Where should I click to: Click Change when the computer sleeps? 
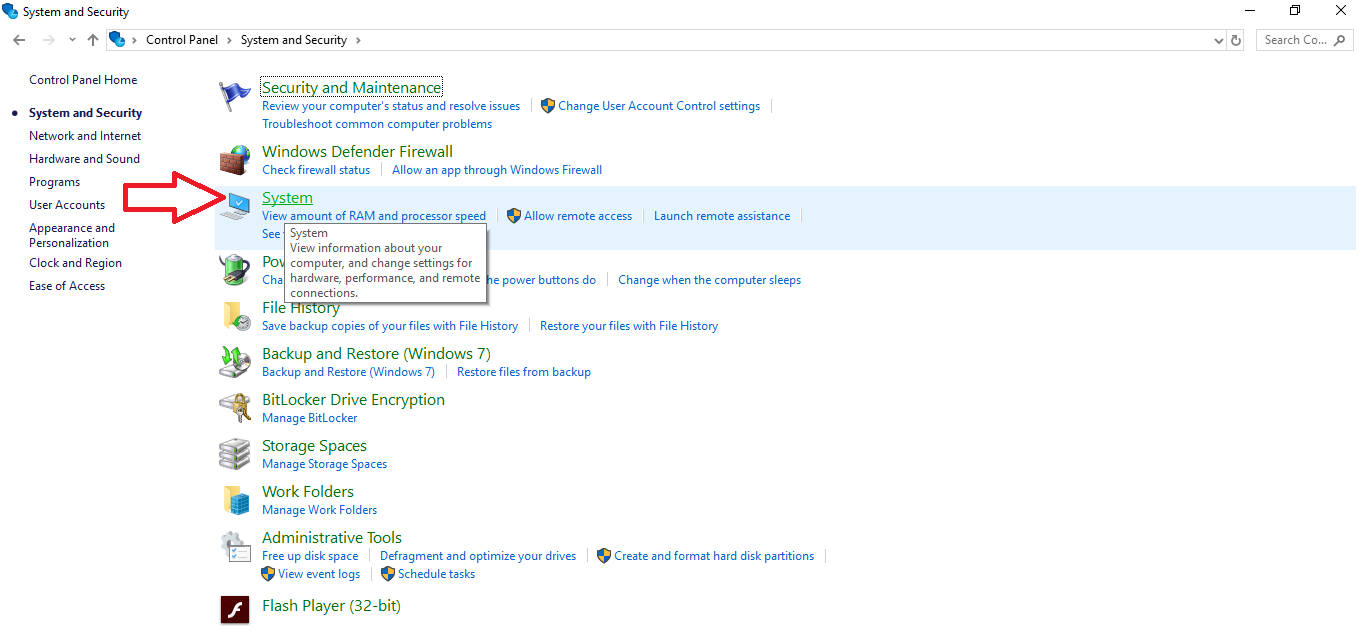click(710, 280)
